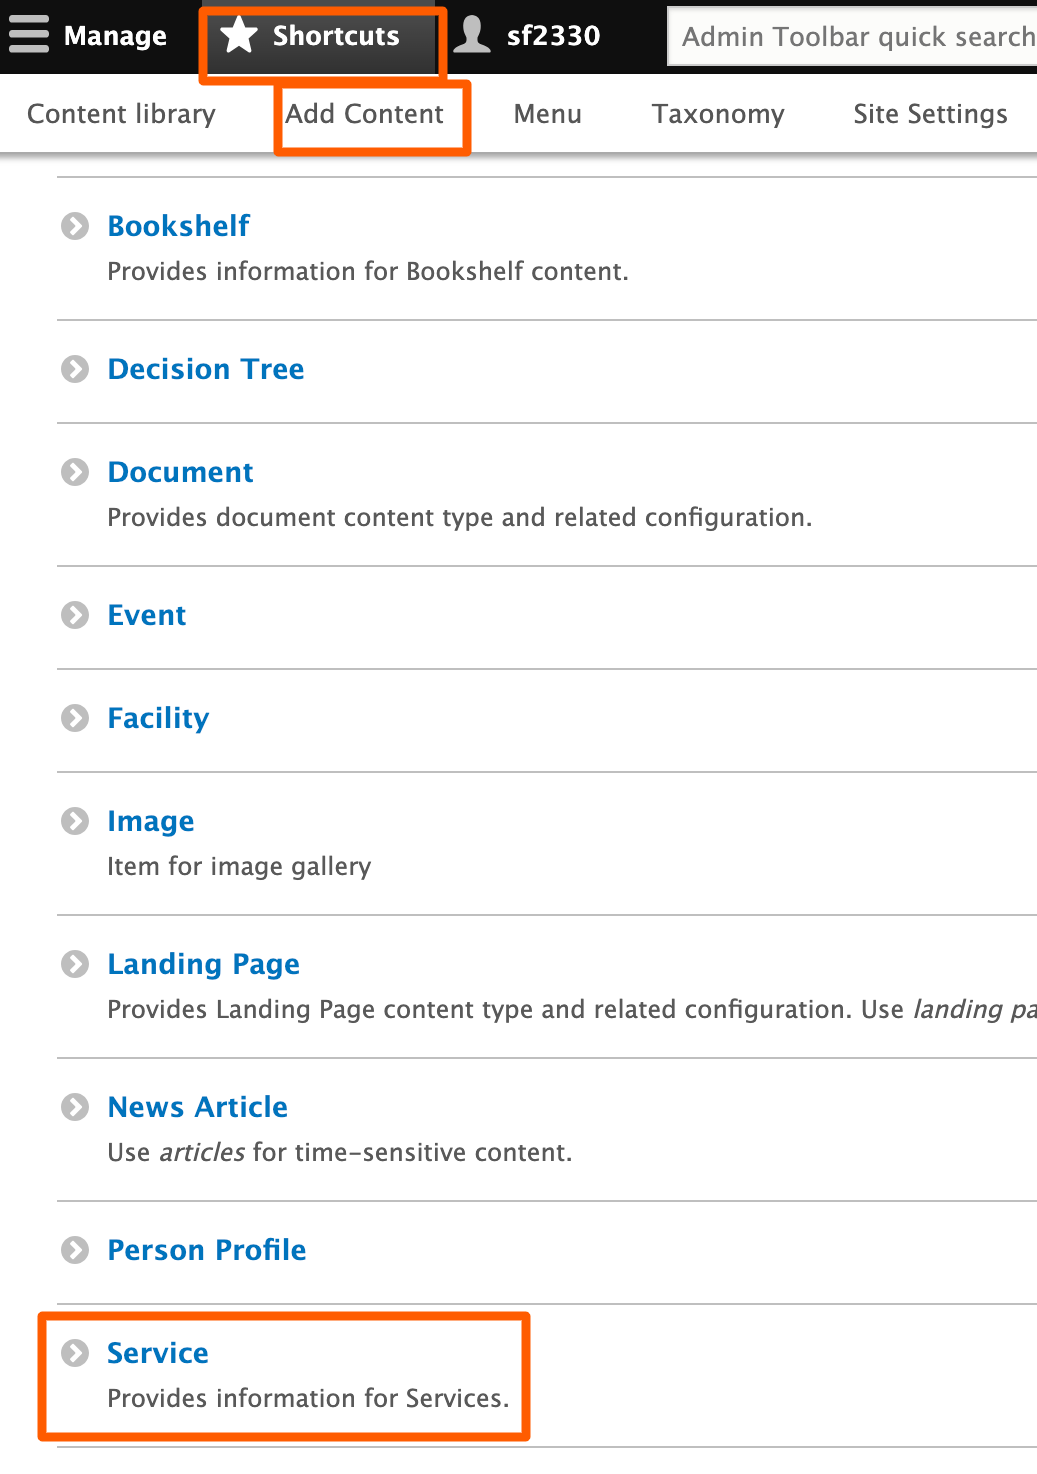Screen dimensions: 1037x1474
Task: Click the arrow icon next to Bookshelf
Action: 75,226
